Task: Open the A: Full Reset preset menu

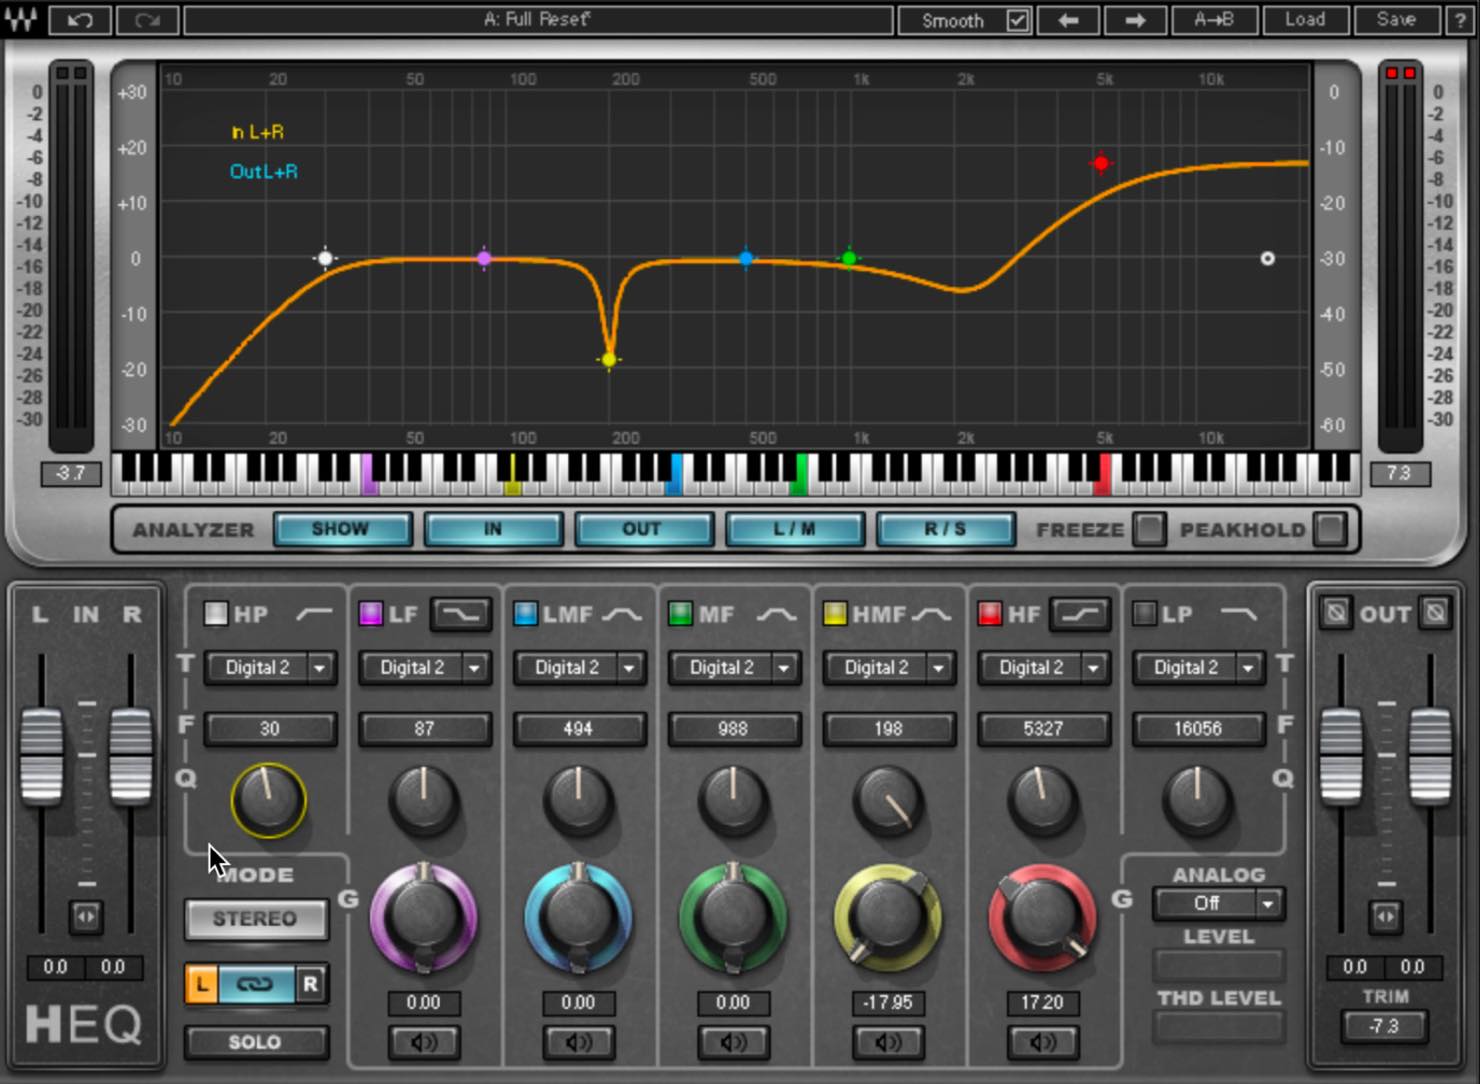Action: pyautogui.click(x=538, y=20)
